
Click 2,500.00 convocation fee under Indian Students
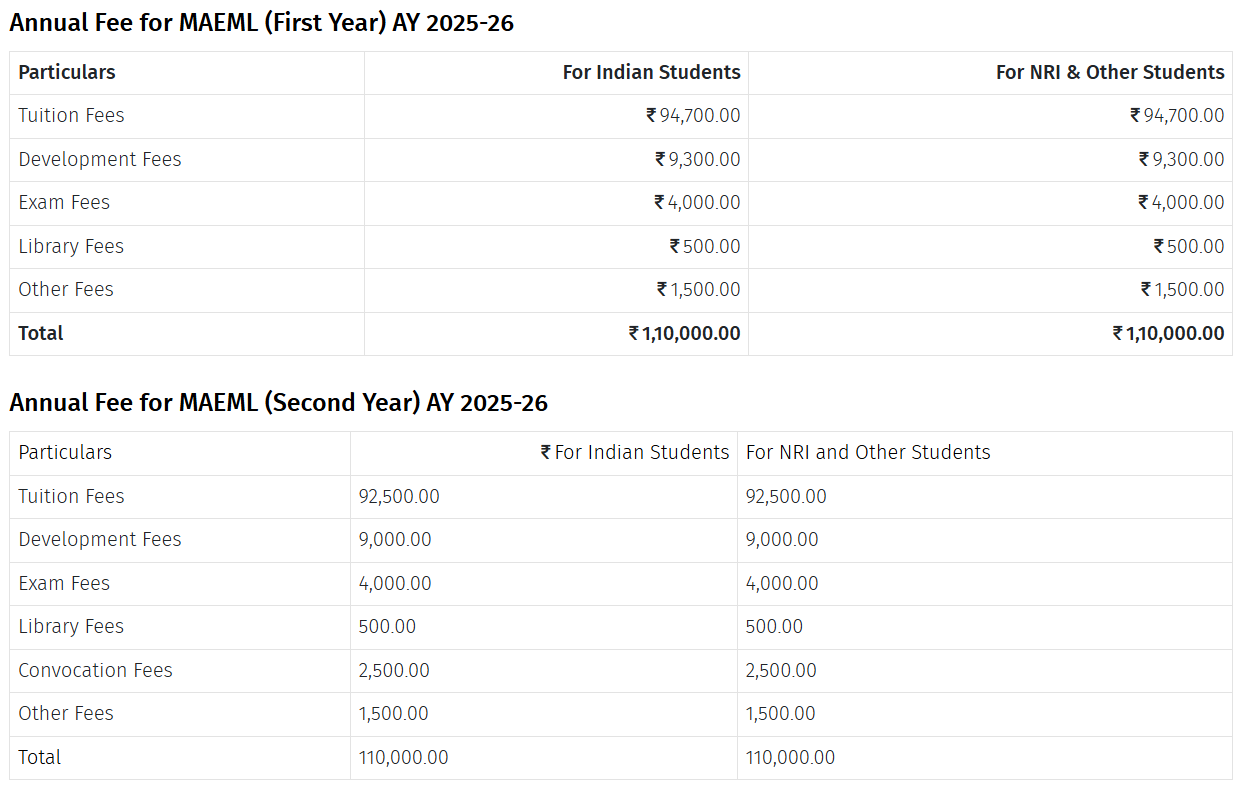point(394,670)
